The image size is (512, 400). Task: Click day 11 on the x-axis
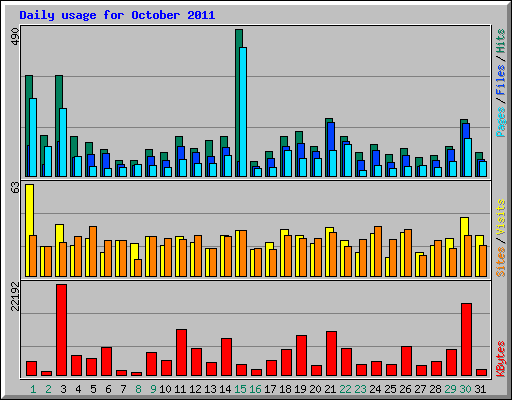click(180, 389)
